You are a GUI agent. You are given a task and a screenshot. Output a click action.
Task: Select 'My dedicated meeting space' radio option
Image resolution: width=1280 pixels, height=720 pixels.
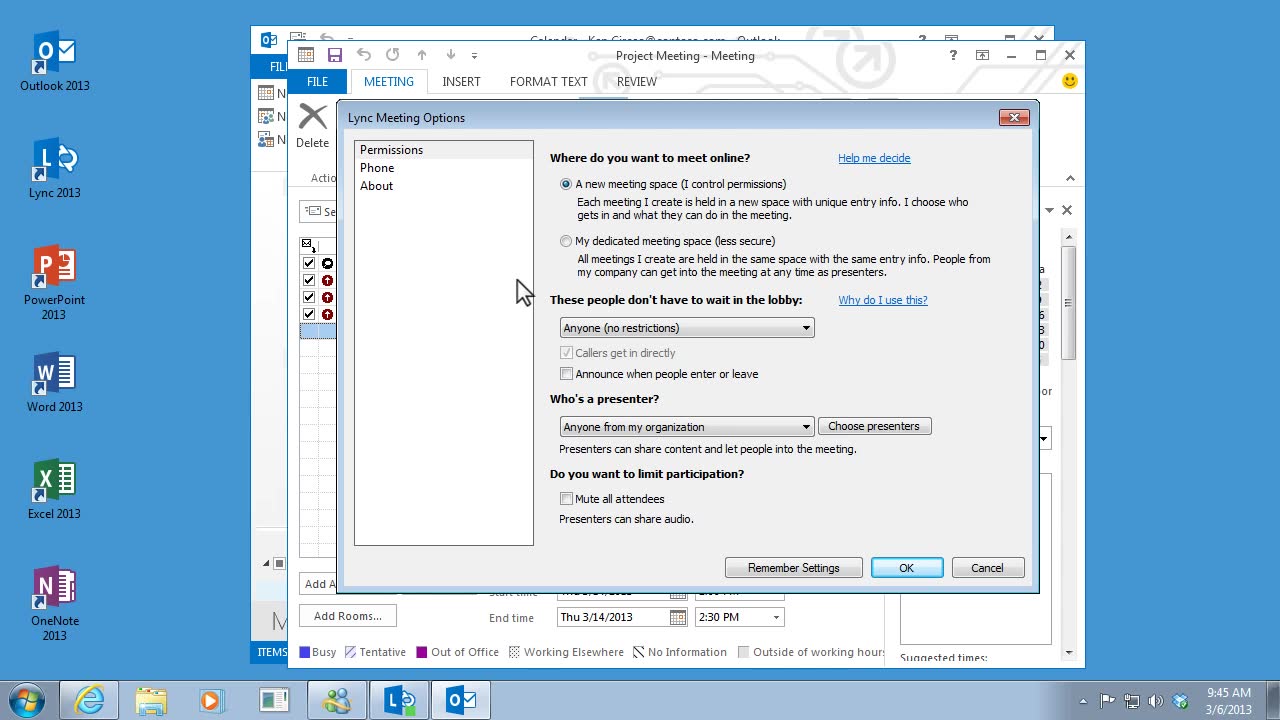[566, 241]
